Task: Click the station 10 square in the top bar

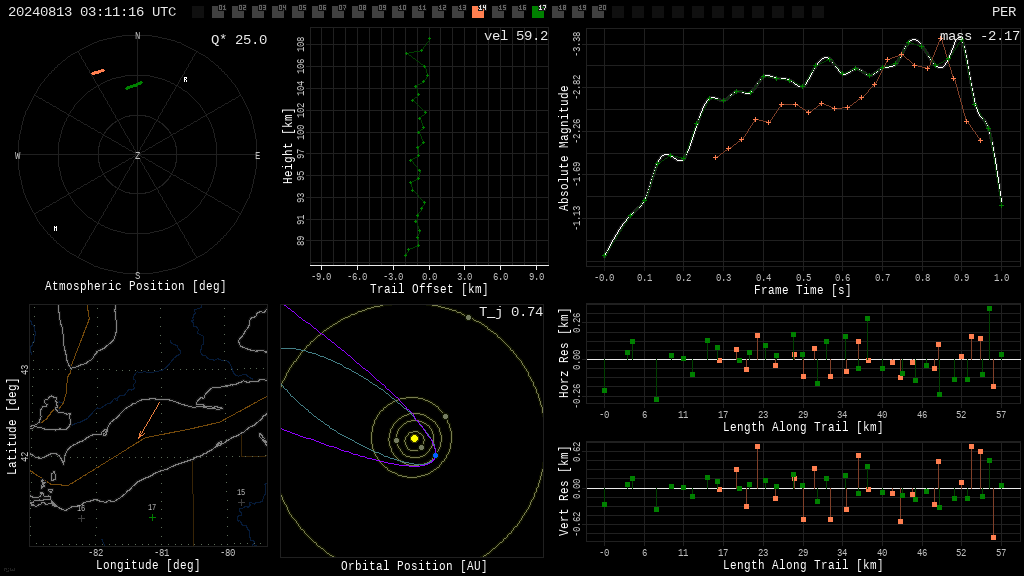Action: 398,11
